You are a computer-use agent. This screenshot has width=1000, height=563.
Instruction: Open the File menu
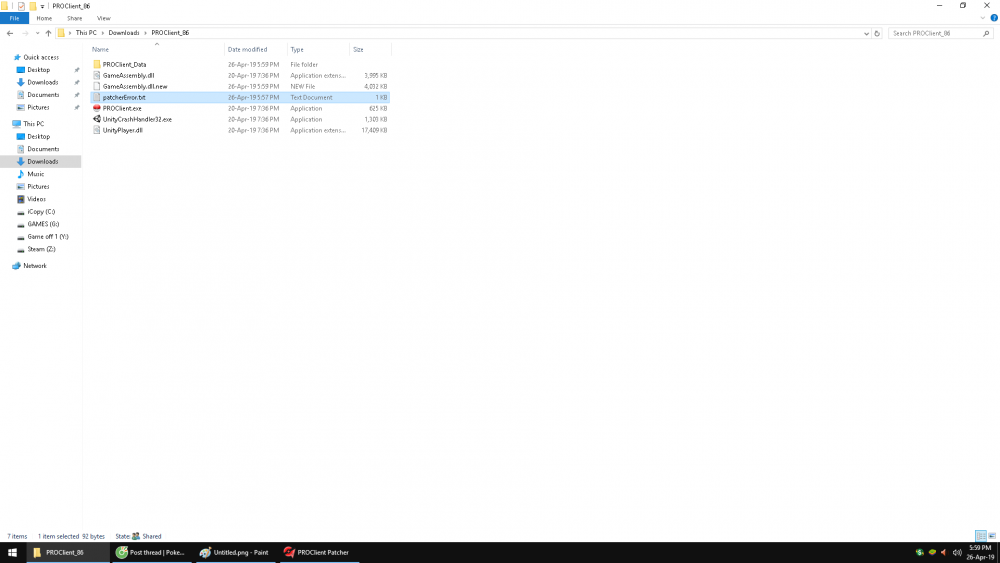coord(14,18)
